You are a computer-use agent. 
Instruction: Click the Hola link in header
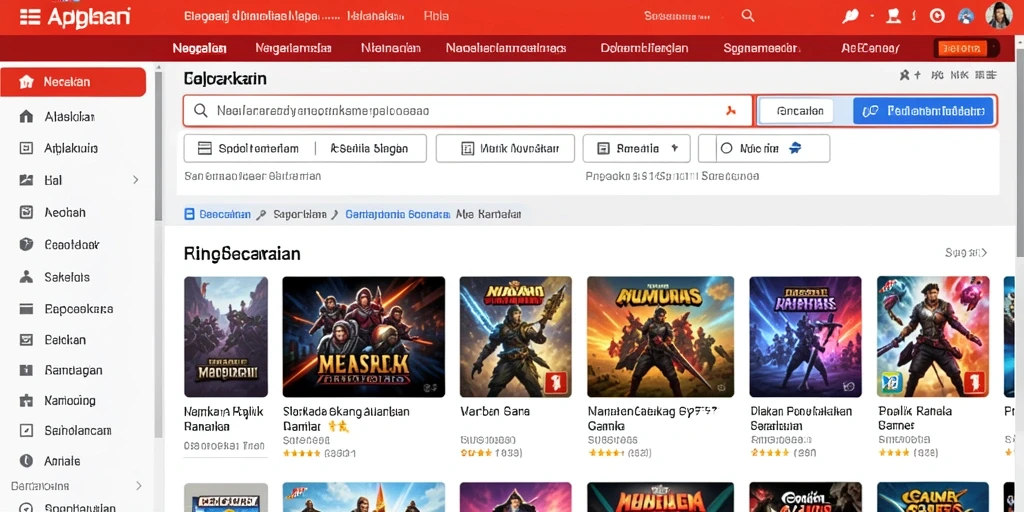[436, 16]
